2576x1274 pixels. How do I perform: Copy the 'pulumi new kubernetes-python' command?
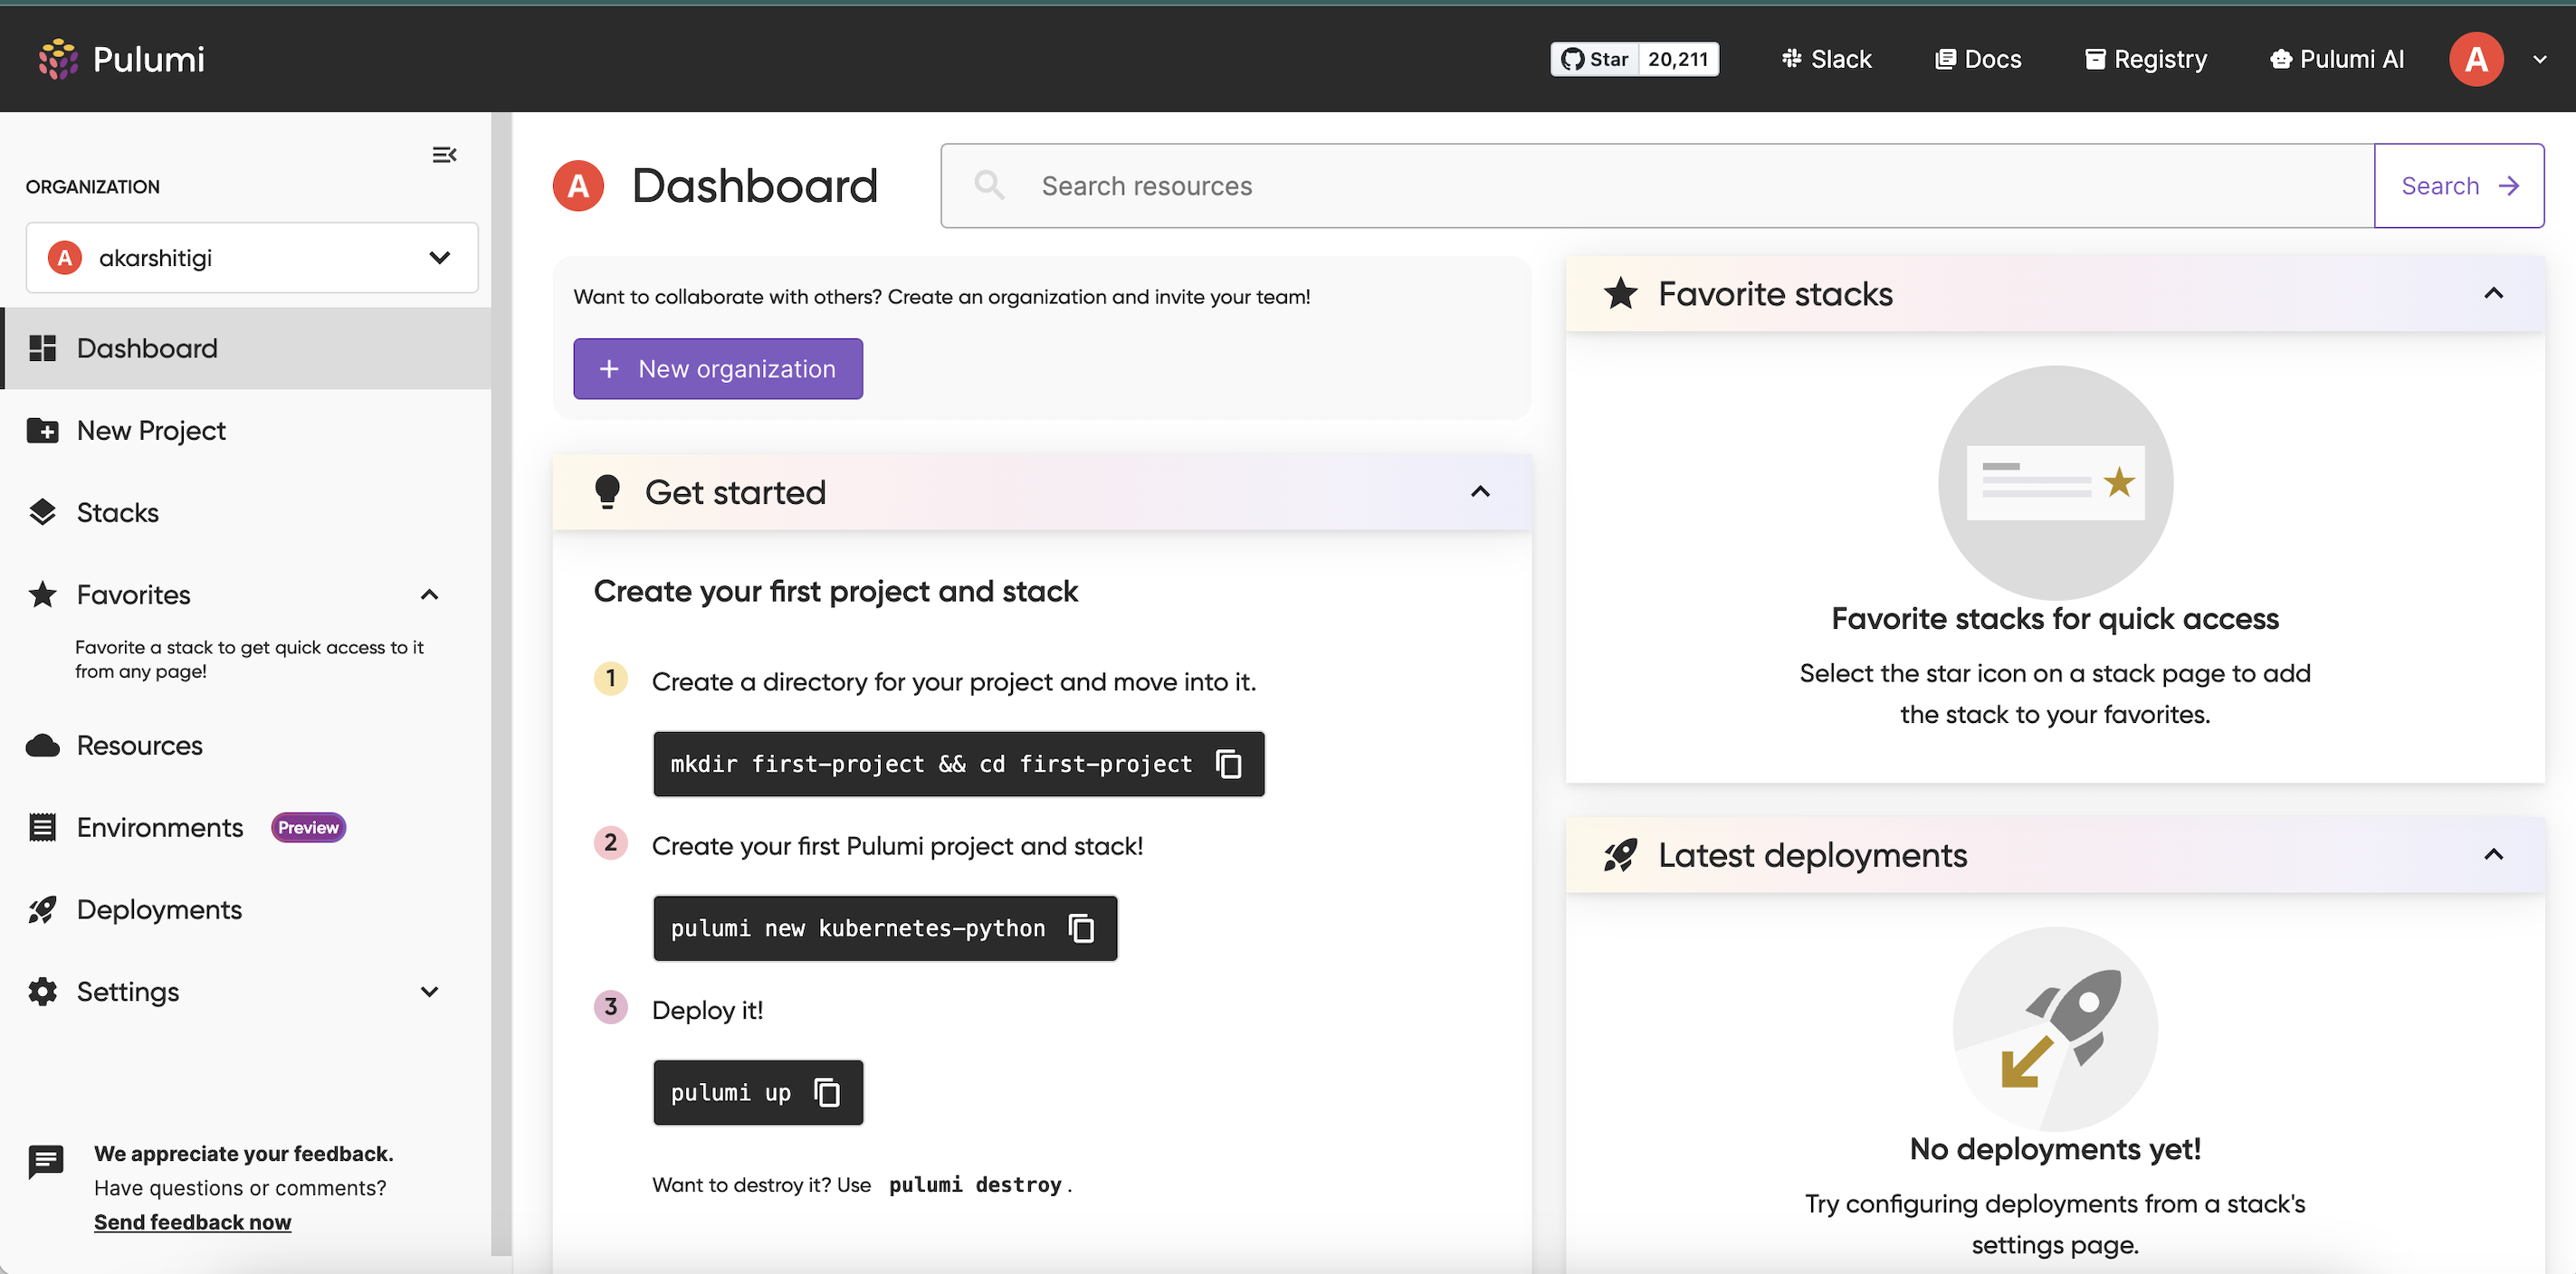[1081, 928]
